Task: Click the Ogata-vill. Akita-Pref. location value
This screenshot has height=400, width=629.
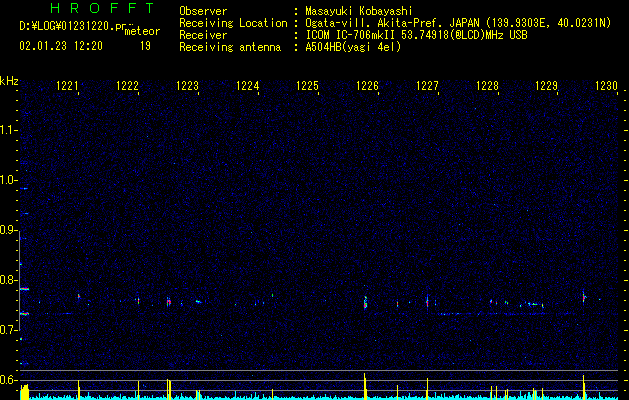Action: [458, 23]
